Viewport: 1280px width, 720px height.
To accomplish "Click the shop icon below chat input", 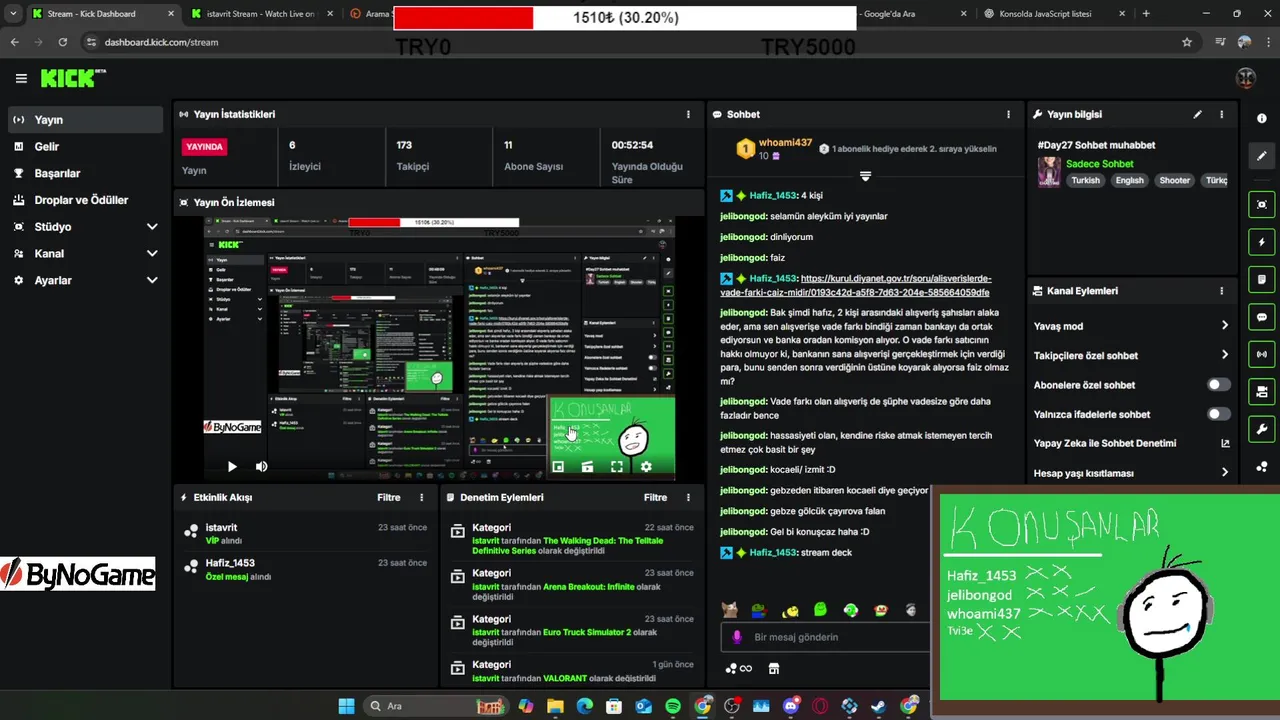I will click(773, 668).
